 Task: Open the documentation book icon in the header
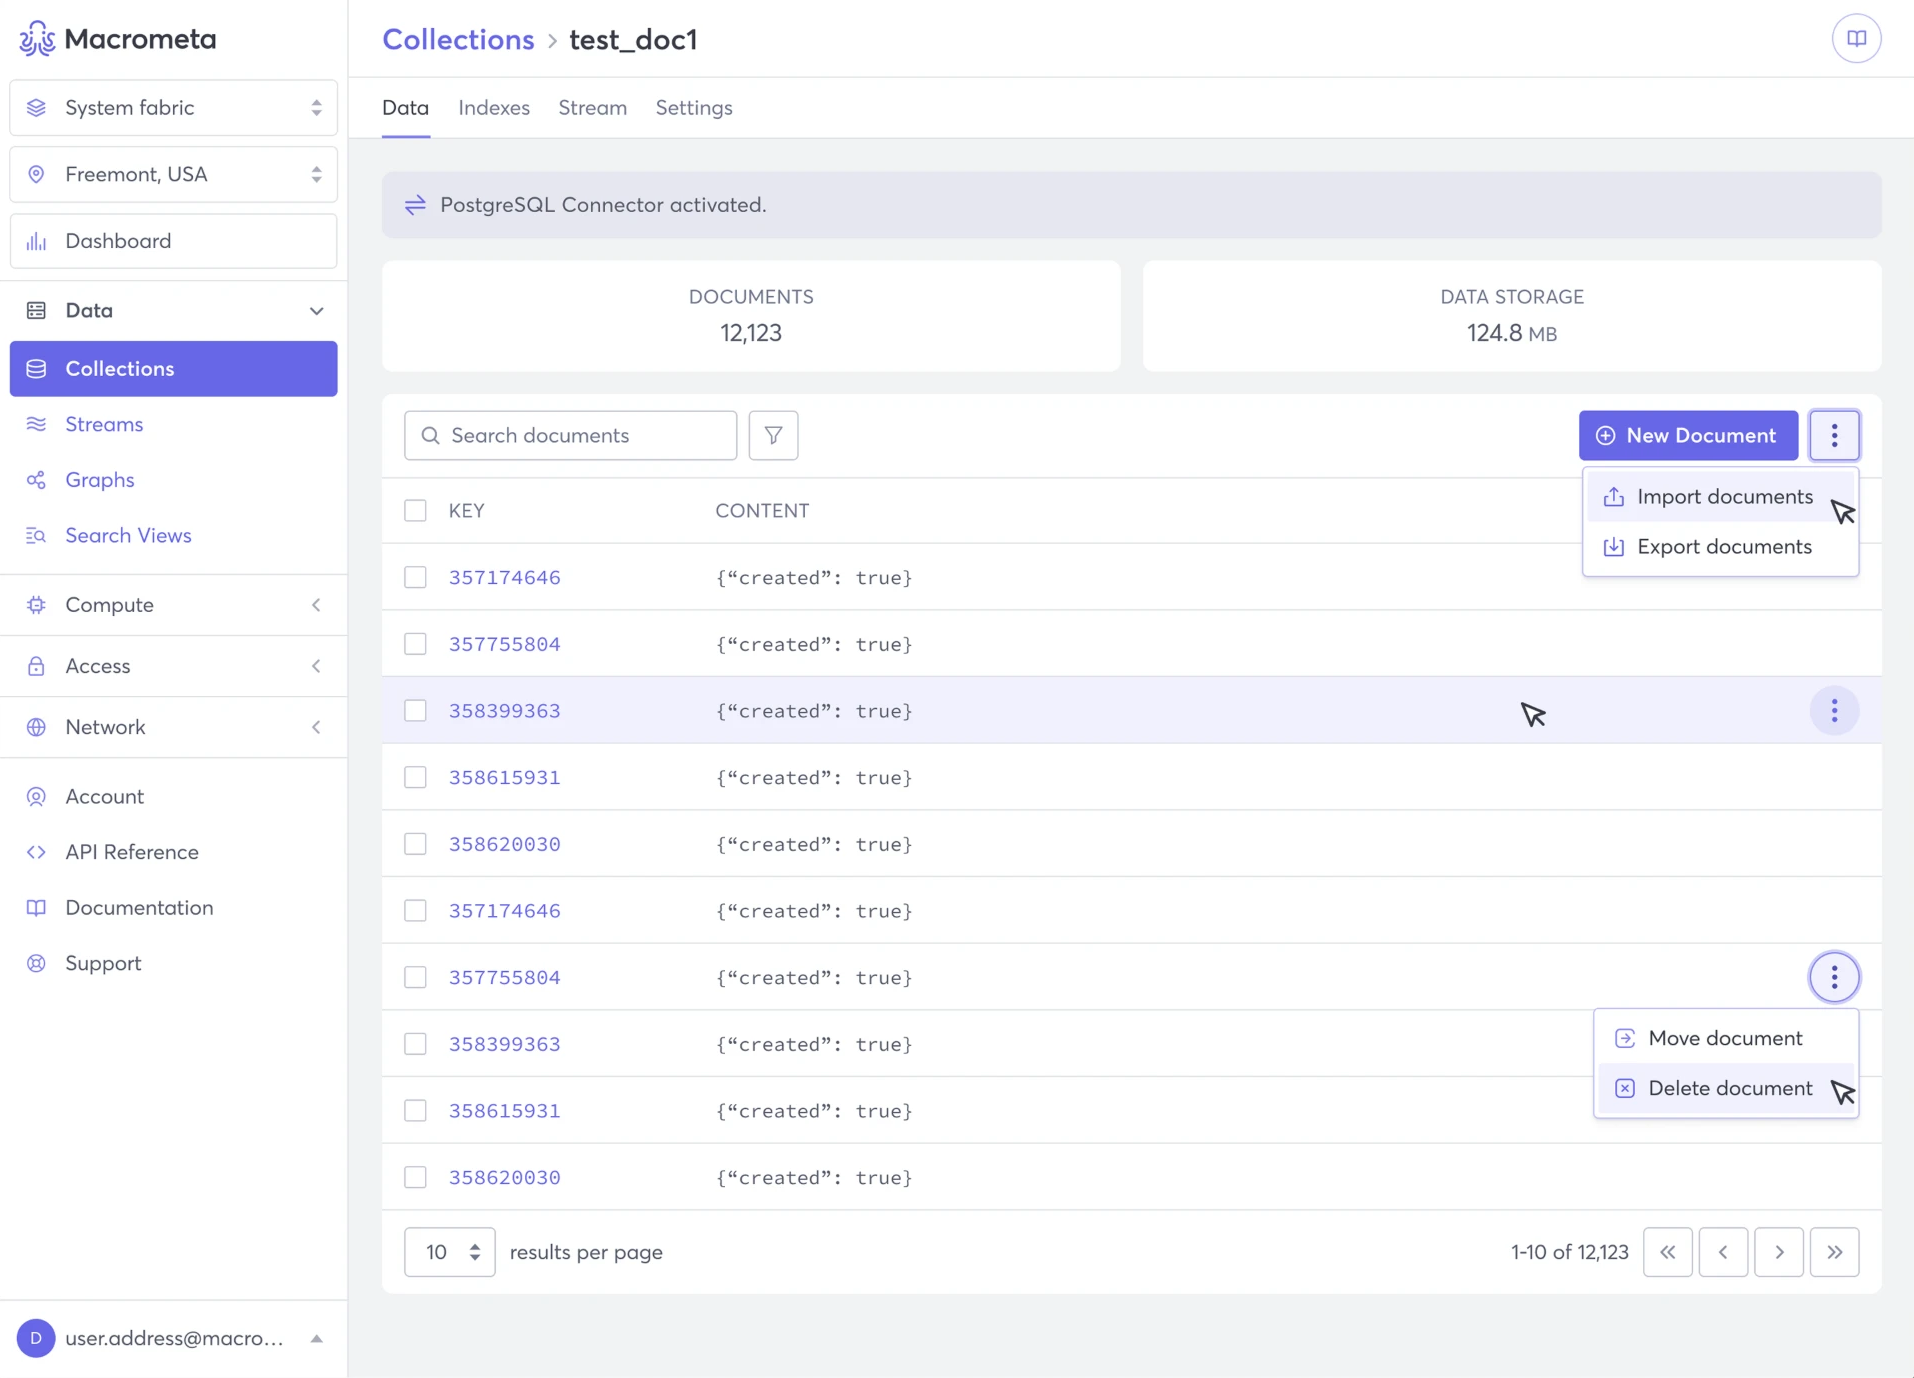click(x=1856, y=39)
